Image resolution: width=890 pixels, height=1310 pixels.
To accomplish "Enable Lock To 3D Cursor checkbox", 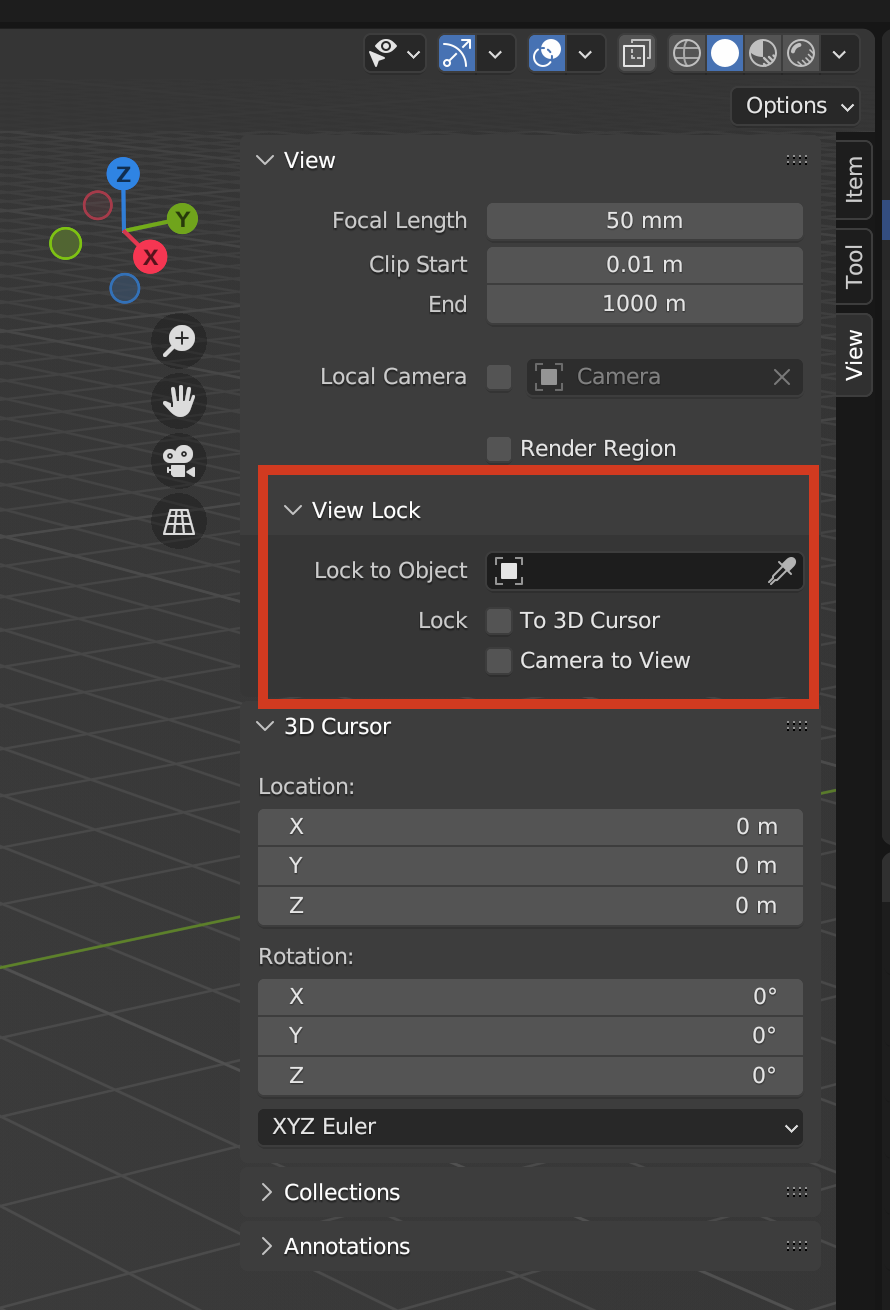I will (498, 621).
